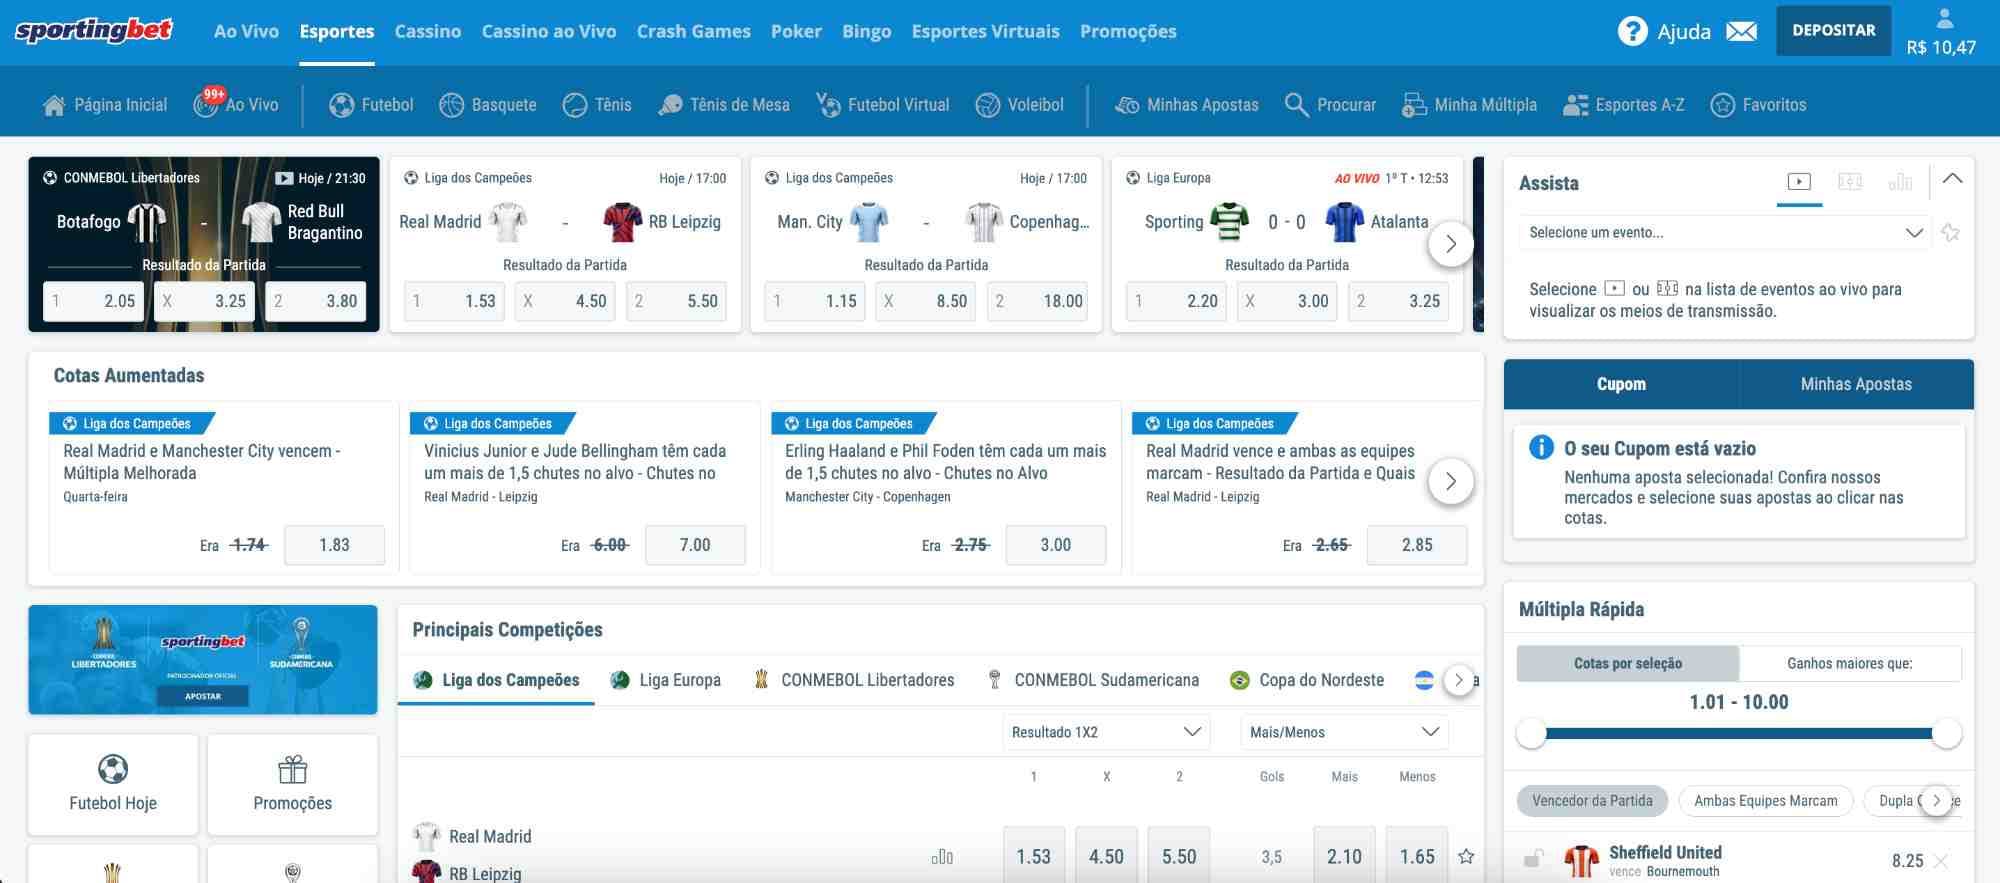Viewport: 2000px width, 883px height.
Task: Open Cassino ao Vivo menu
Action: tap(549, 31)
